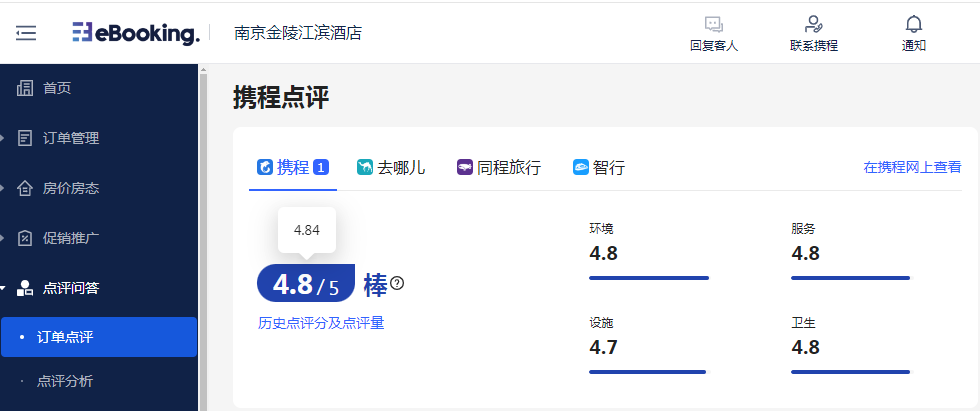Click the hamburger menu icon

[x=26, y=33]
